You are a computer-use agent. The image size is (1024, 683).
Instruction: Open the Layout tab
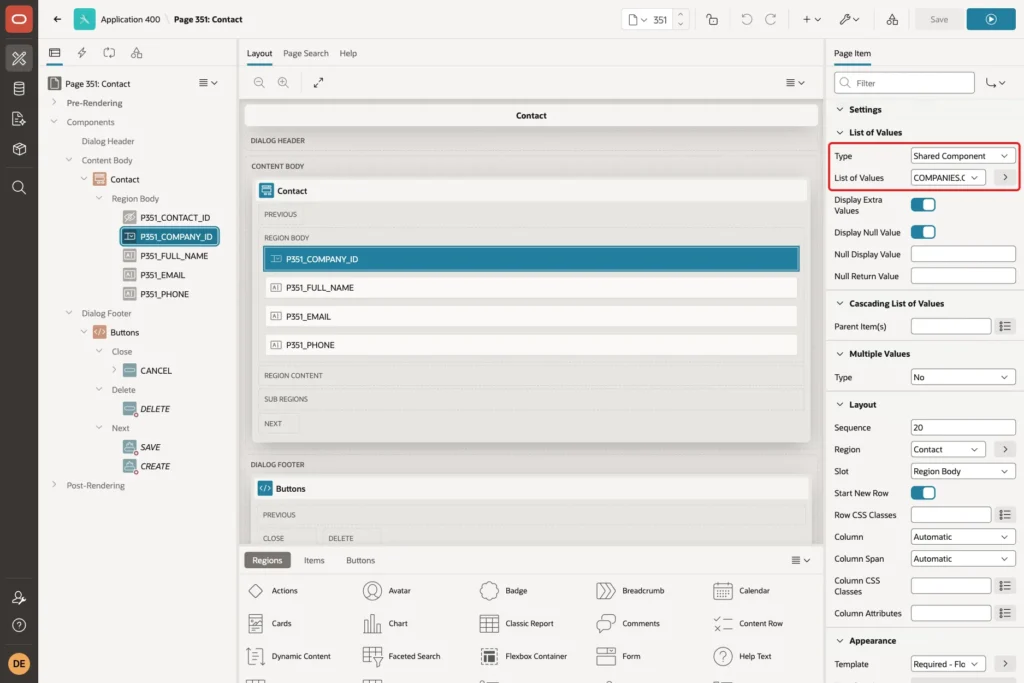pos(259,54)
